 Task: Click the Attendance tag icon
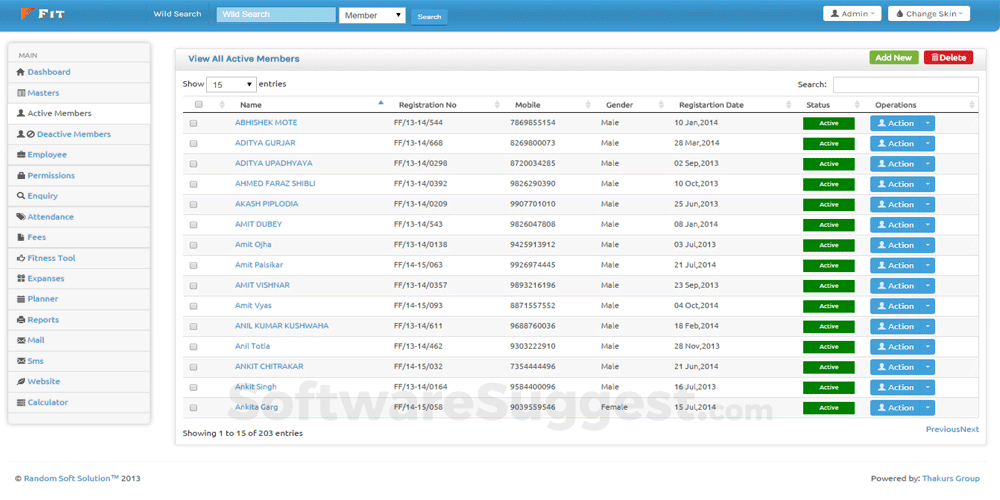point(20,217)
